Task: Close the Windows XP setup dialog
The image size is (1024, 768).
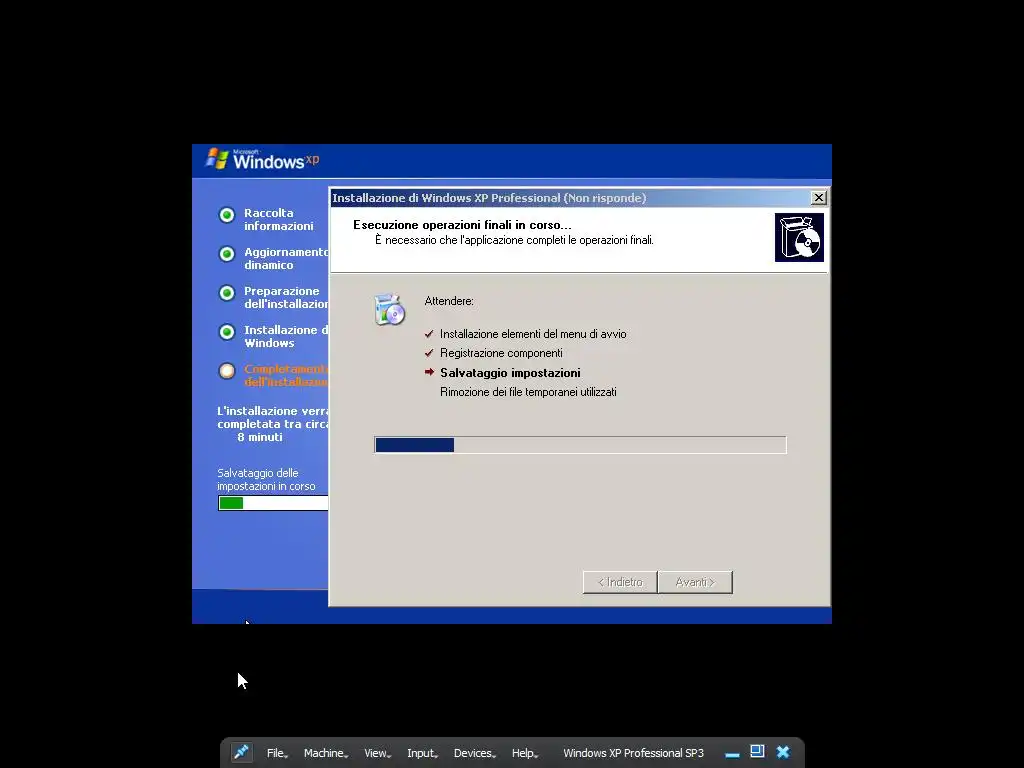Action: [x=818, y=198]
